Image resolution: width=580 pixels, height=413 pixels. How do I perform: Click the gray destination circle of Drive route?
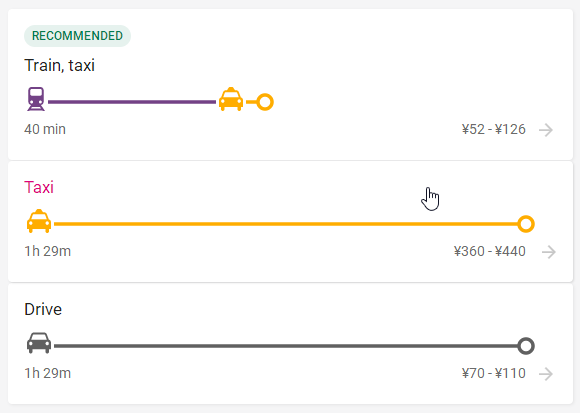[x=526, y=346]
